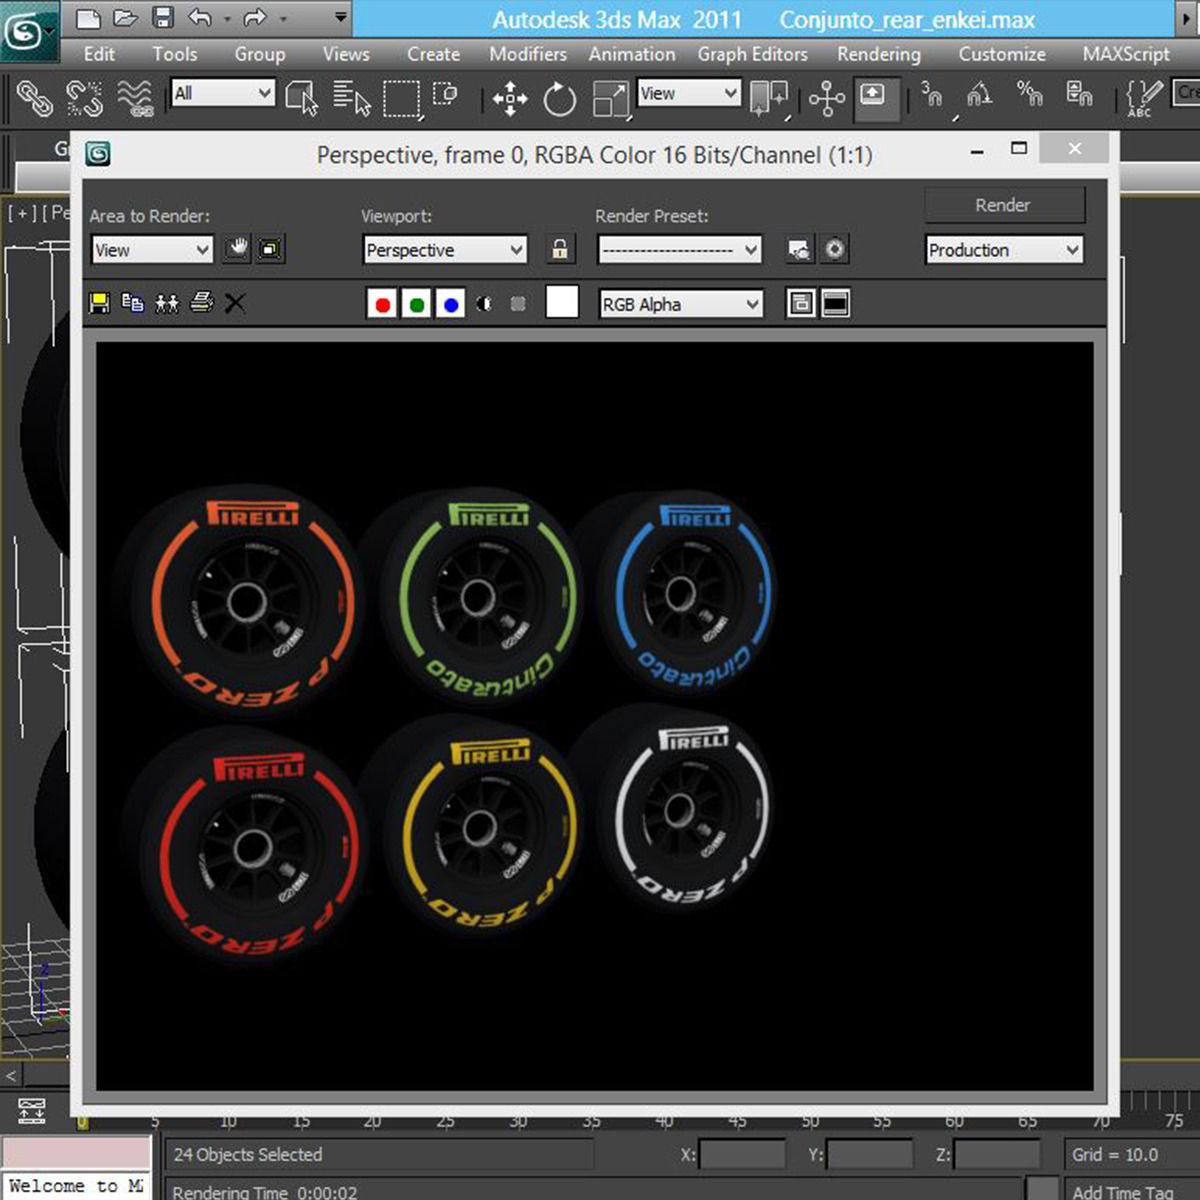
Task: Choose the Rectangular Selection Region tool
Action: point(401,97)
